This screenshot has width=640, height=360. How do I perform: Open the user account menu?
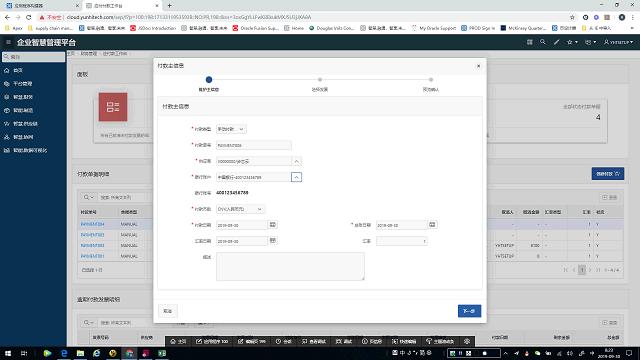(x=618, y=42)
